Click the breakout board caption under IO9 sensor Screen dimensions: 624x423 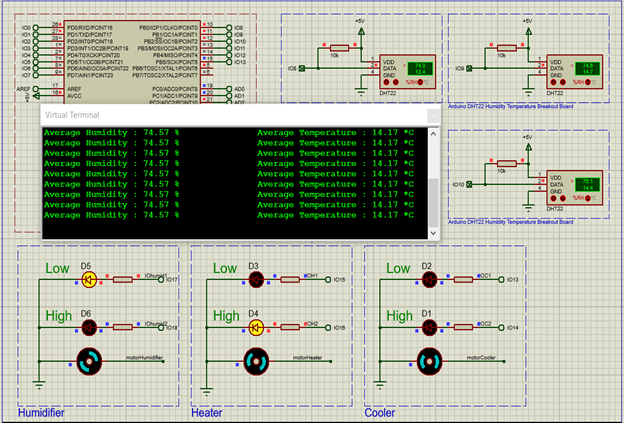point(511,106)
